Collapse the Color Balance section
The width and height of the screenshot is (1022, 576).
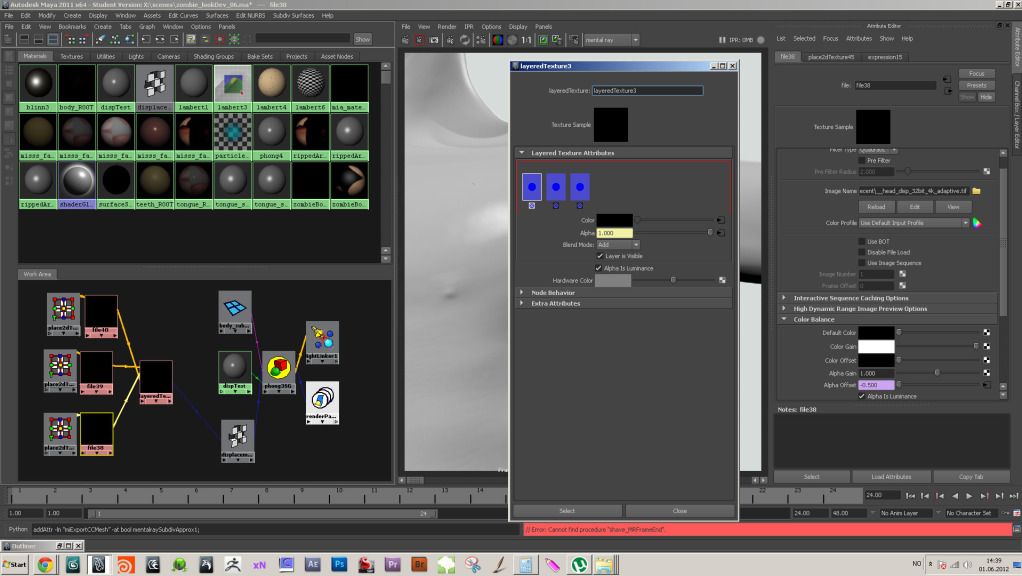pyautogui.click(x=784, y=319)
